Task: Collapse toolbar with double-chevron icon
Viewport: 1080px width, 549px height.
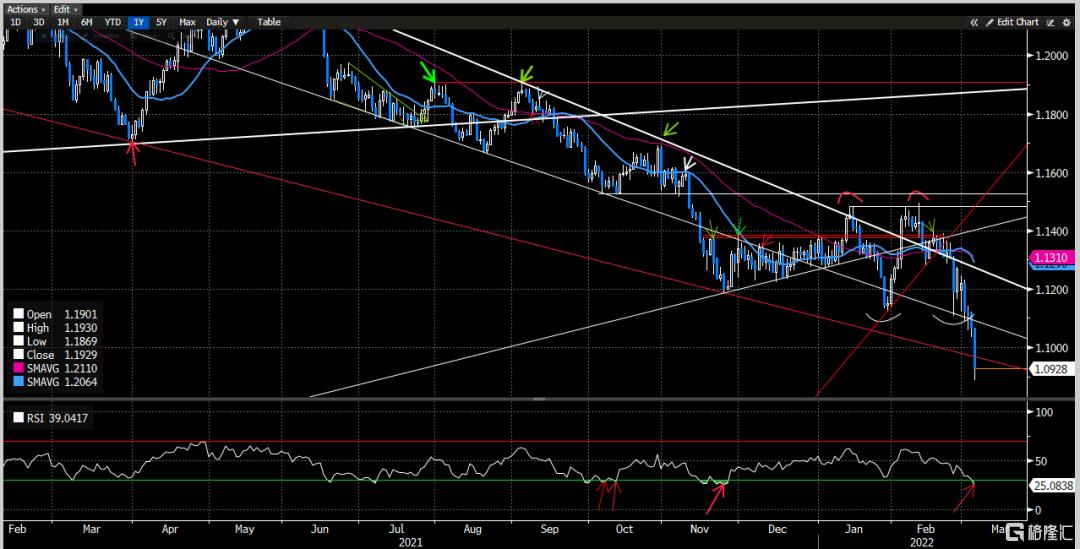Action: [x=974, y=22]
